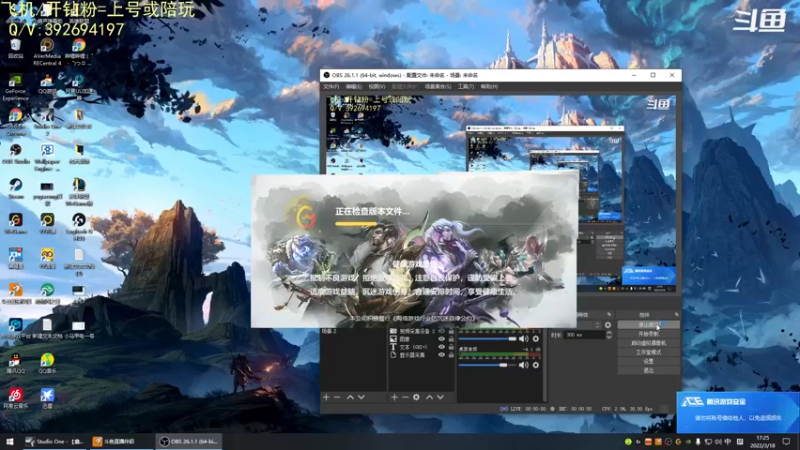This screenshot has height=450, width=800.
Task: Open the transition properties gear icon
Action: [608, 325]
